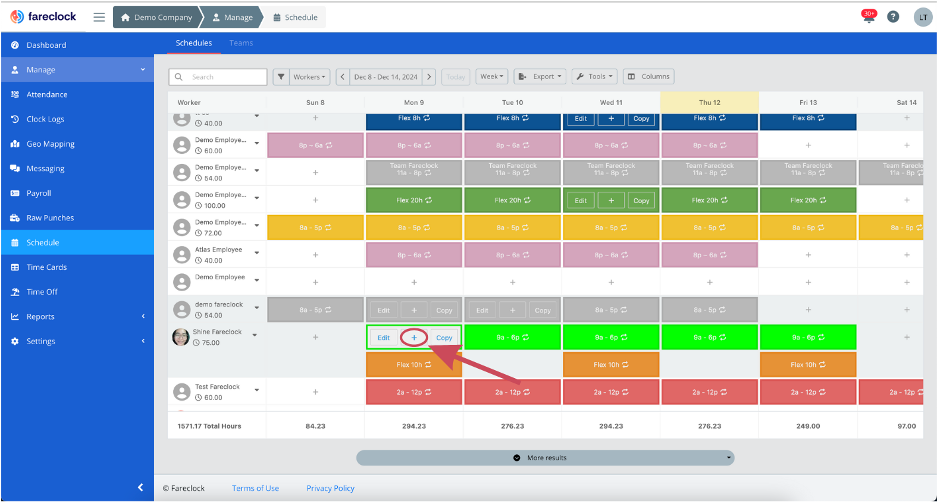Go to next week arrow
938x504 pixels.
pos(430,77)
